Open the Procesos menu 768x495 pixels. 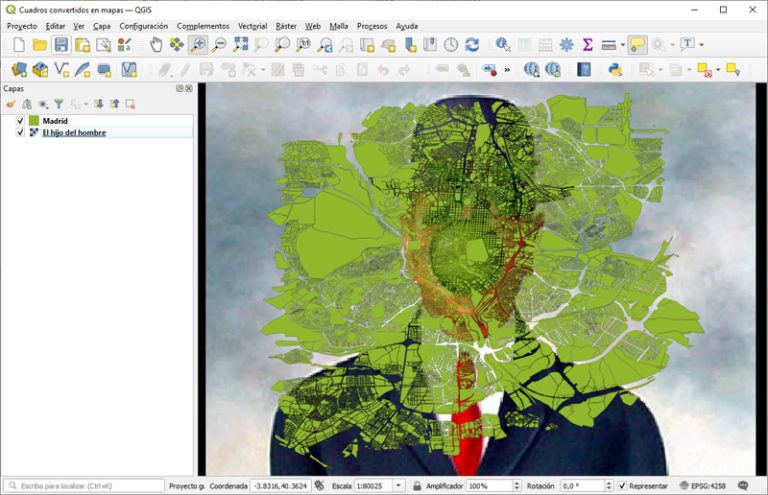[x=372, y=26]
